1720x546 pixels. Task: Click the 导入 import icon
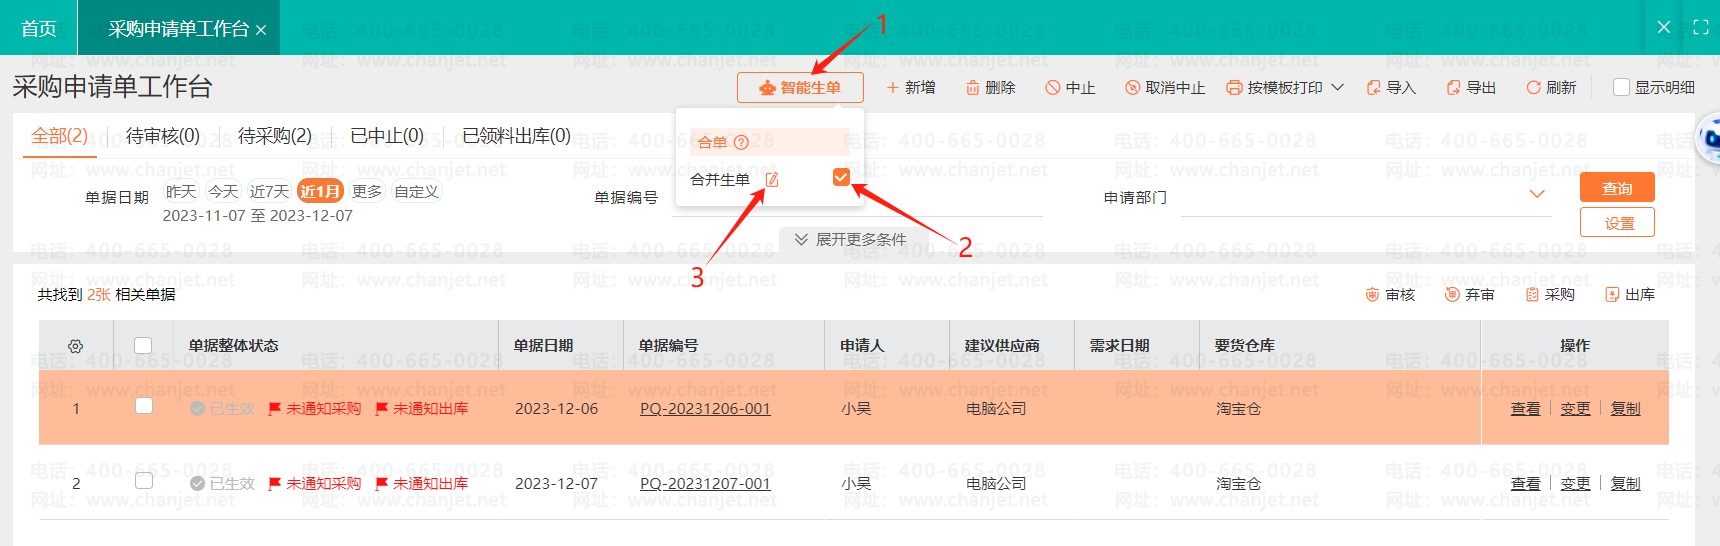pos(1373,88)
